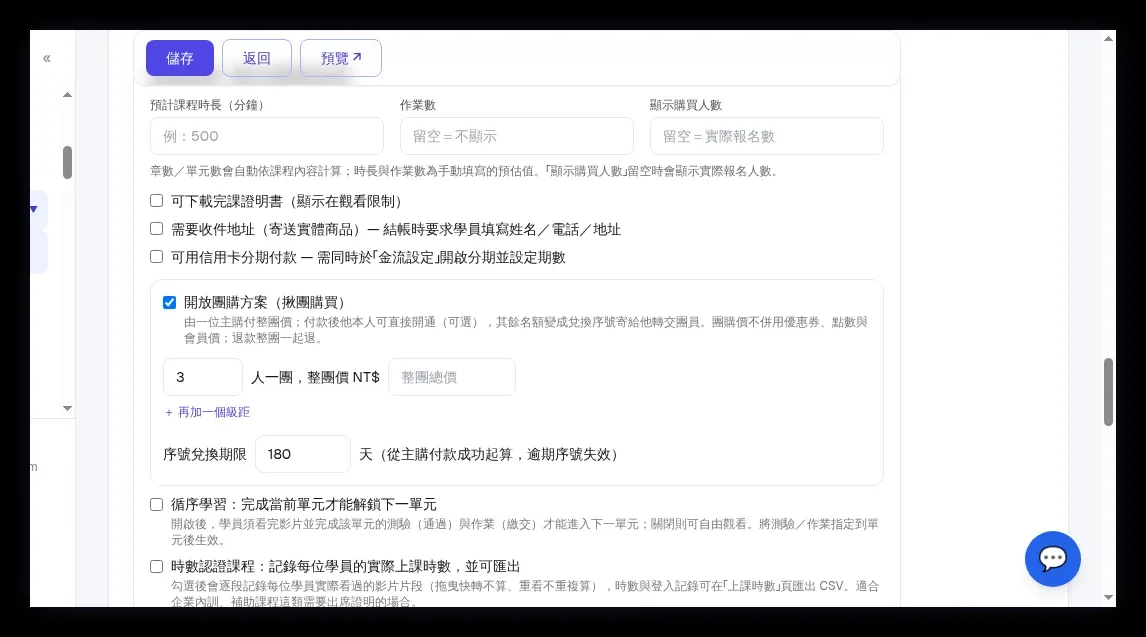Screen dimensions: 1146x637
Task: Click the sidebar scroll-down arrow
Action: [x=67, y=408]
